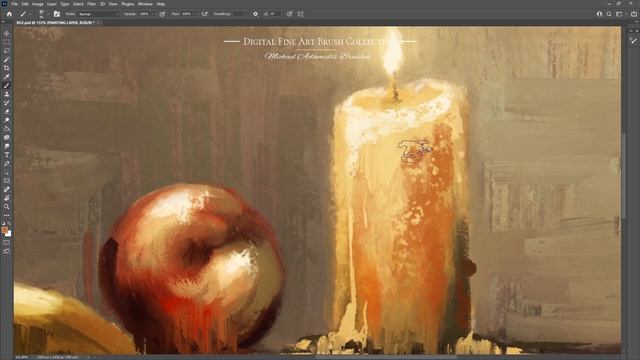640x360 pixels.
Task: Close the open document tab
Action: (98, 22)
